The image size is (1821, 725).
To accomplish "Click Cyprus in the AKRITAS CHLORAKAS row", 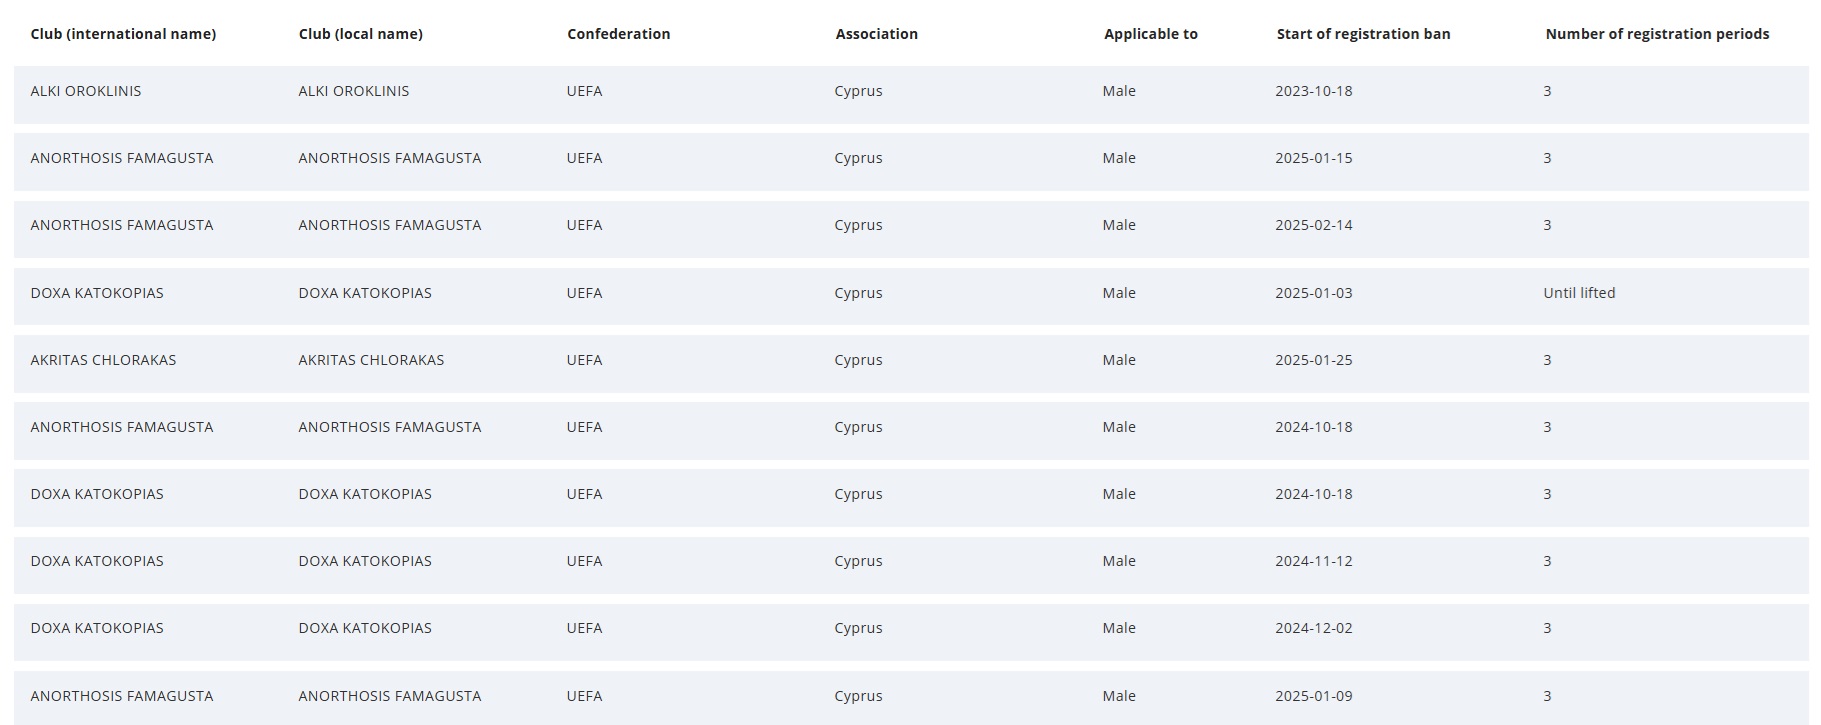I will pos(858,360).
